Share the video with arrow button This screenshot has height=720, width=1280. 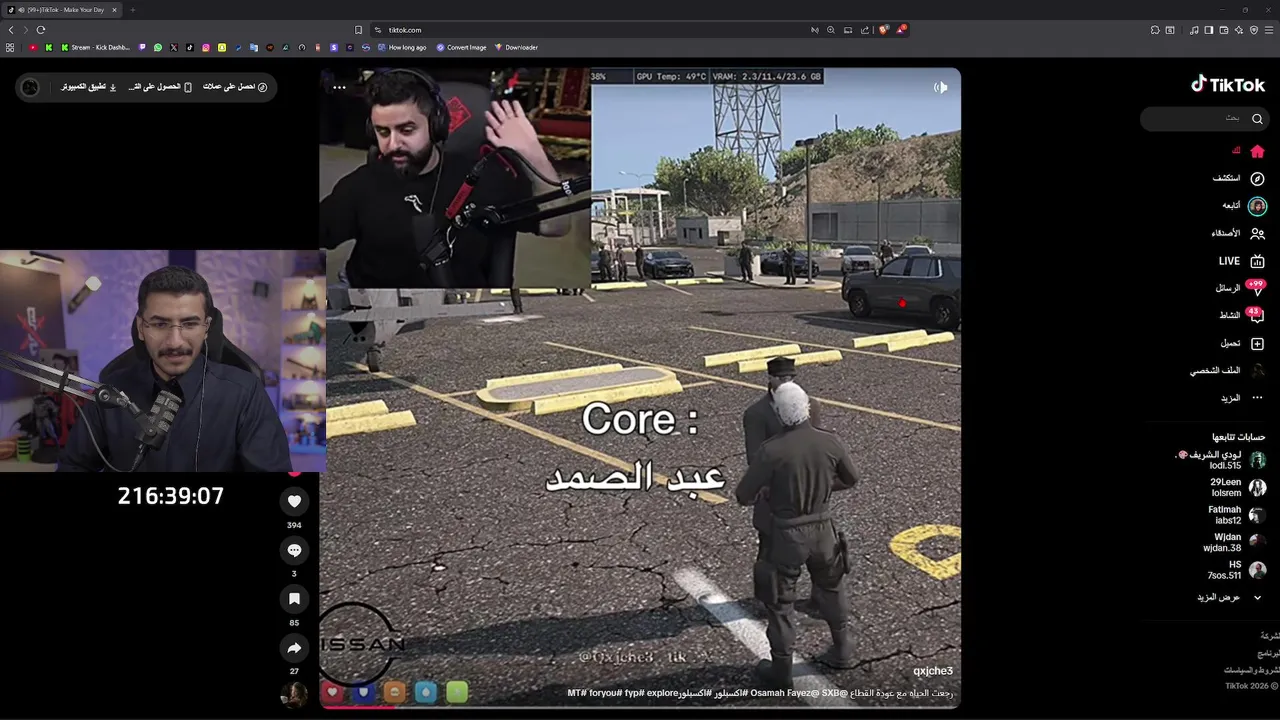(294, 648)
